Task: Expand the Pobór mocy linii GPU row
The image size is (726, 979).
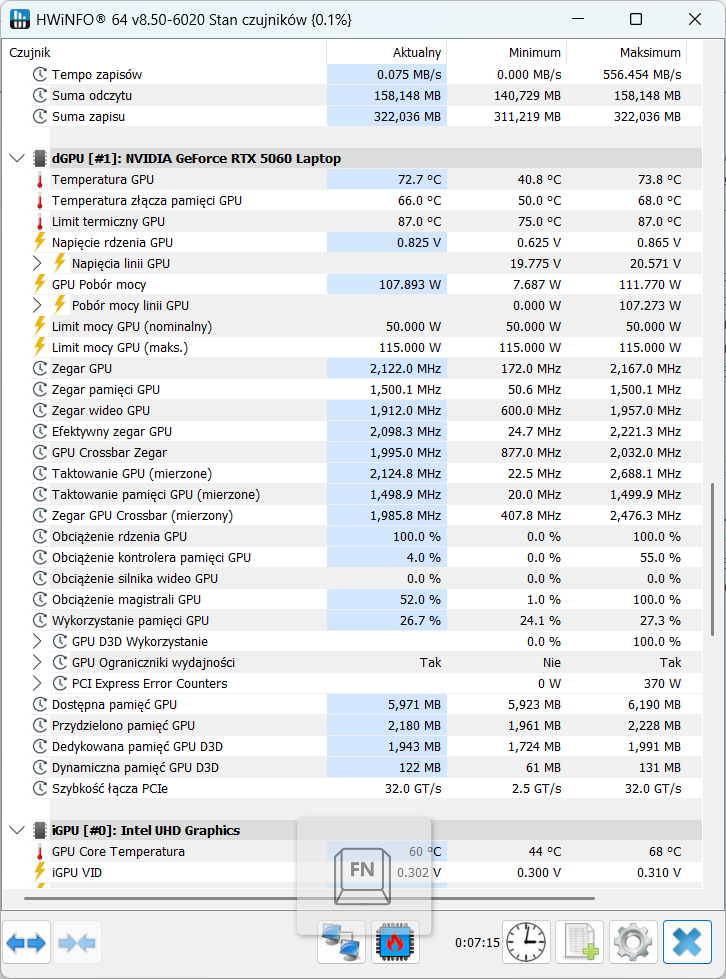Action: pyautogui.click(x=37, y=305)
